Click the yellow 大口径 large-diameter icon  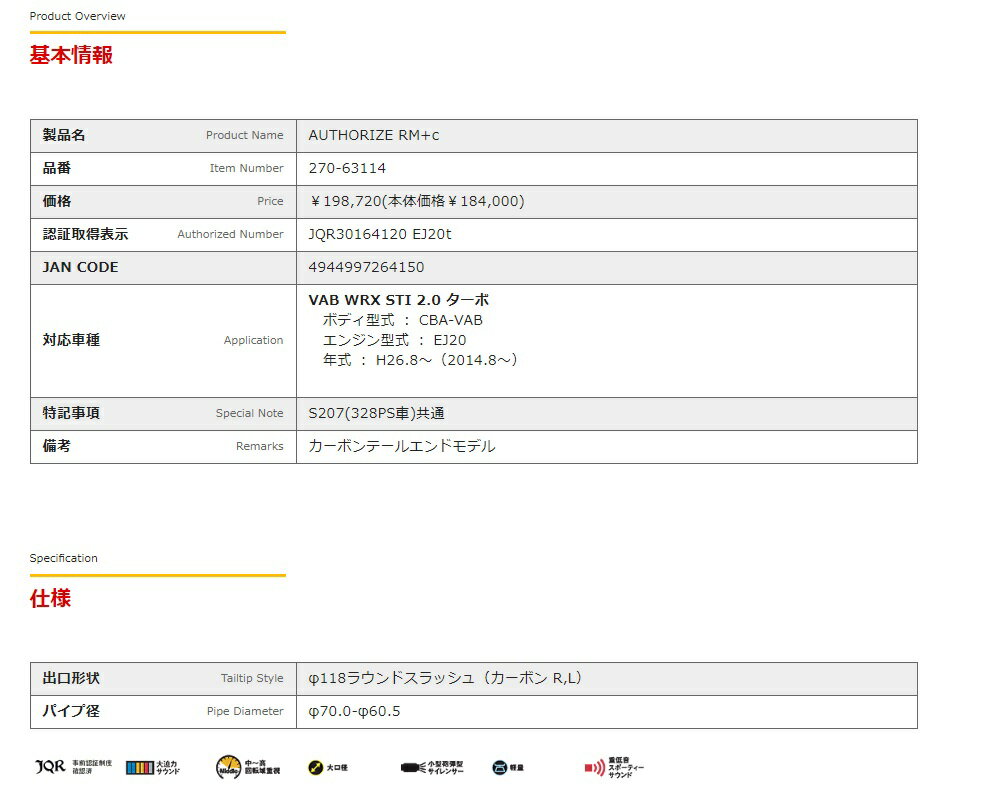pyautogui.click(x=314, y=768)
